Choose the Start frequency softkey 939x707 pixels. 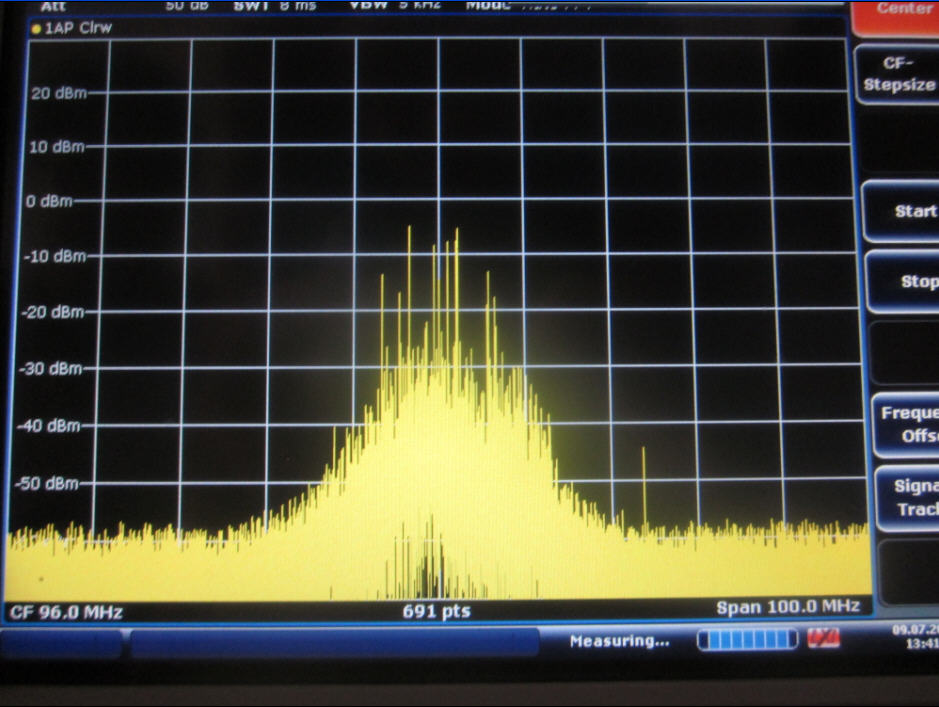[902, 211]
